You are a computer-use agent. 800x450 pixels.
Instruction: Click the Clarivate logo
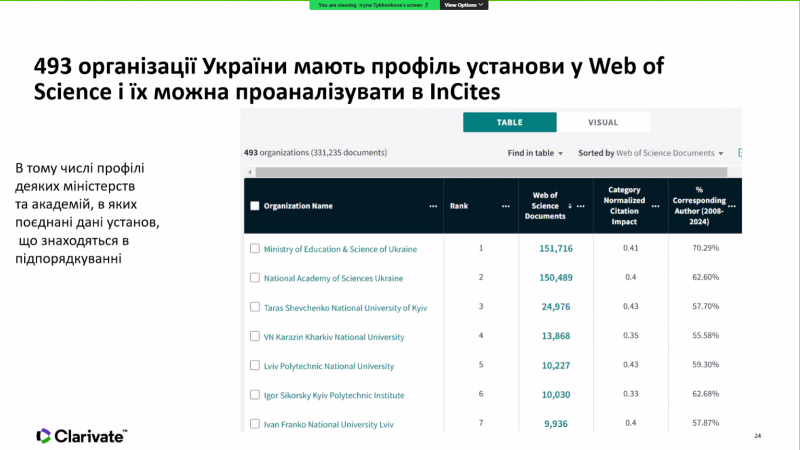point(82,436)
